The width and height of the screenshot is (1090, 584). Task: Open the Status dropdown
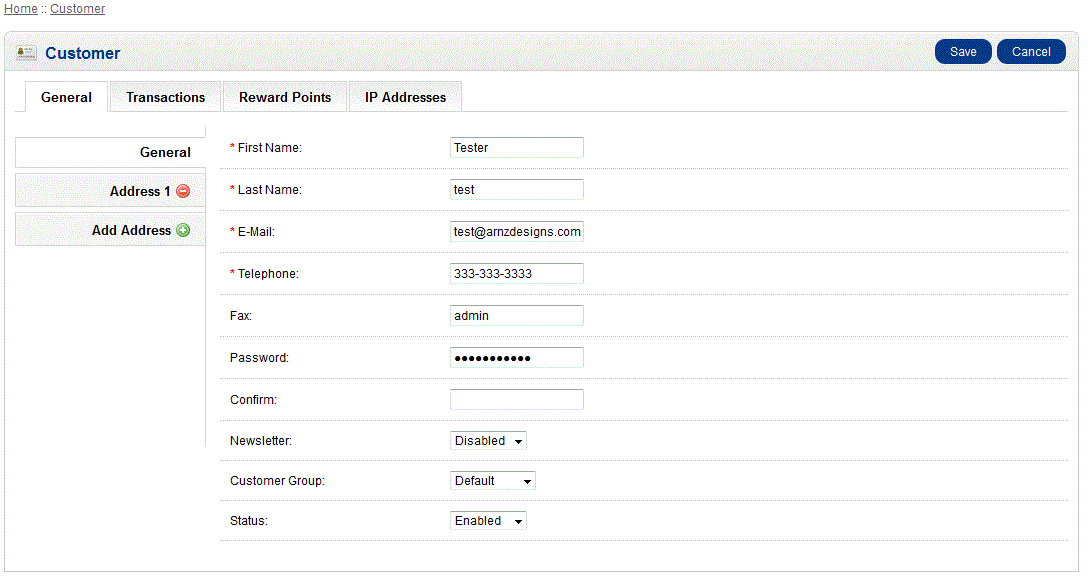[x=488, y=521]
